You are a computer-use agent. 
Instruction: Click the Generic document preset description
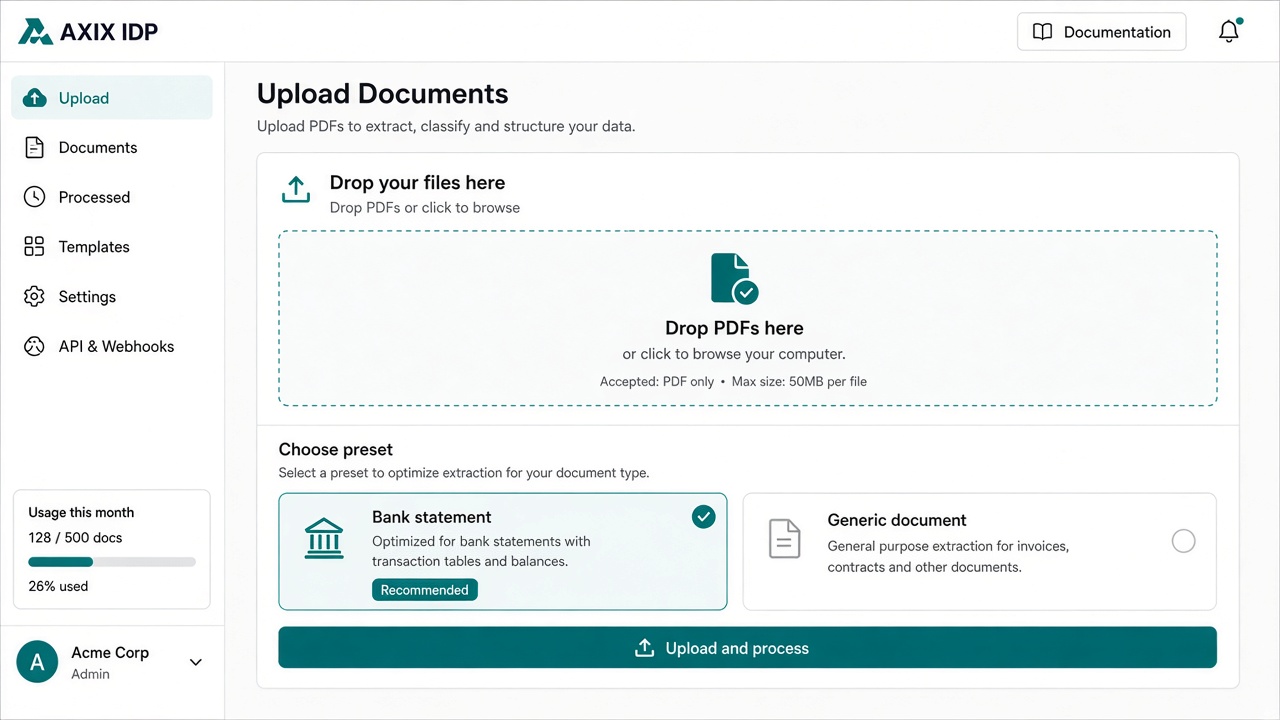tap(948, 557)
